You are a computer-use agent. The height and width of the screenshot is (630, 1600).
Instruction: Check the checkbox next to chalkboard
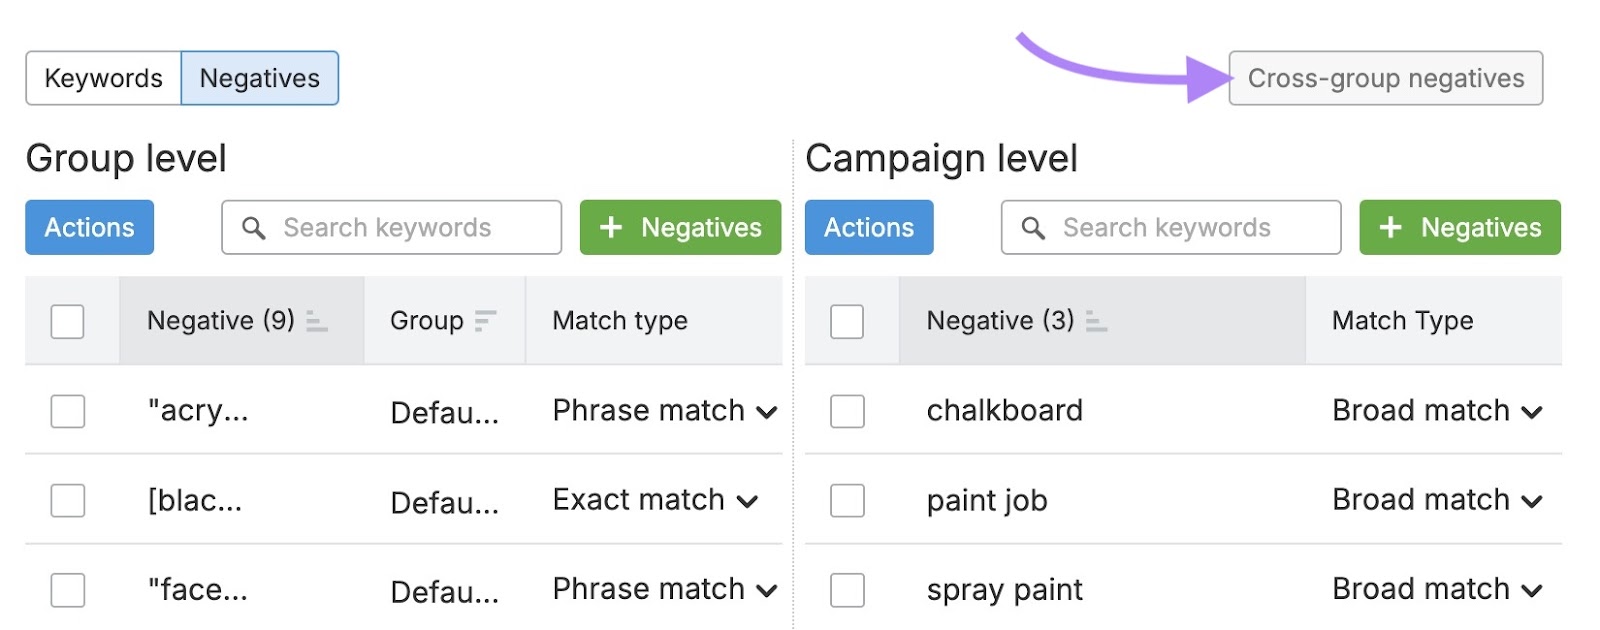click(847, 410)
